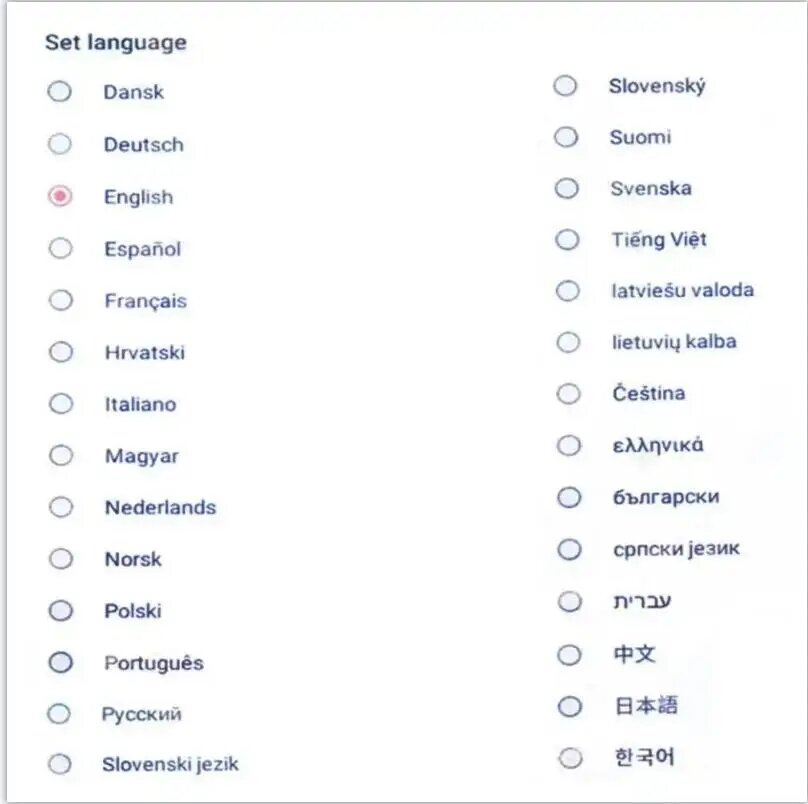Choose Tiếng Việt radio button
Screen dimensions: 808x804
click(x=567, y=240)
